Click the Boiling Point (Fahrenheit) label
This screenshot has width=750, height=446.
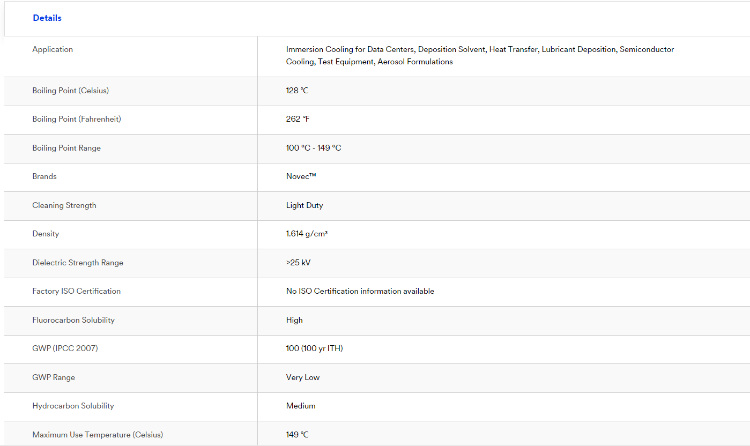pyautogui.click(x=76, y=119)
